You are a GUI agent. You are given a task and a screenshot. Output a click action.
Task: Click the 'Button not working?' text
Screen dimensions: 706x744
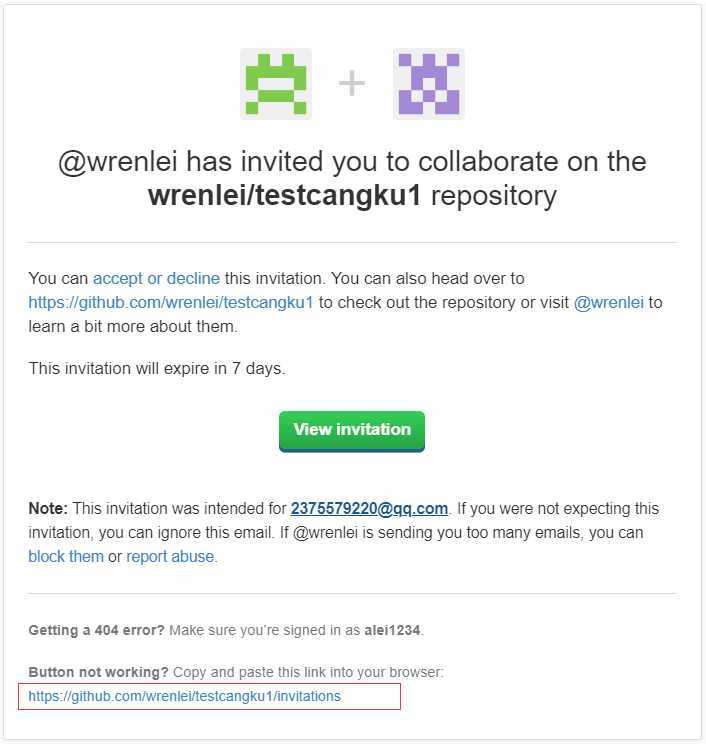(x=98, y=672)
